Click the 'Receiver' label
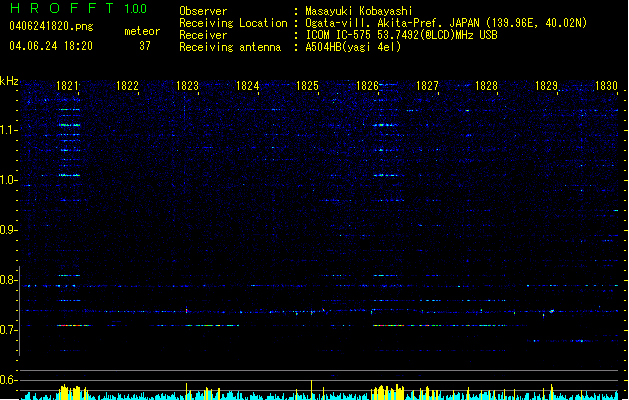Image resolution: width=629 pixels, height=400 pixels. [x=203, y=35]
